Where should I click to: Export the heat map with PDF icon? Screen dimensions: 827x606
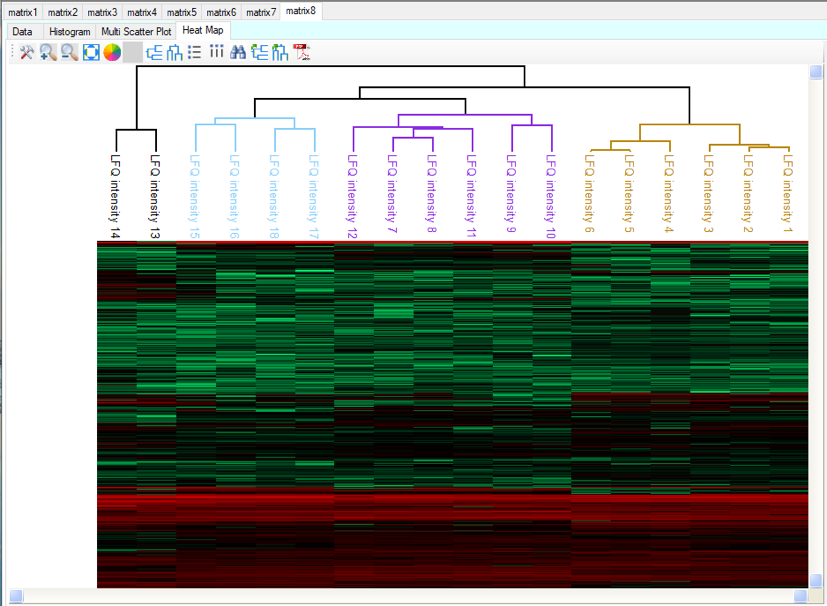(301, 52)
